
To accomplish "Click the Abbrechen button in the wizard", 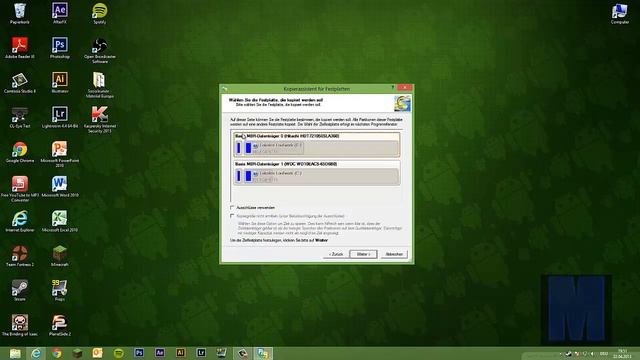I will [394, 254].
